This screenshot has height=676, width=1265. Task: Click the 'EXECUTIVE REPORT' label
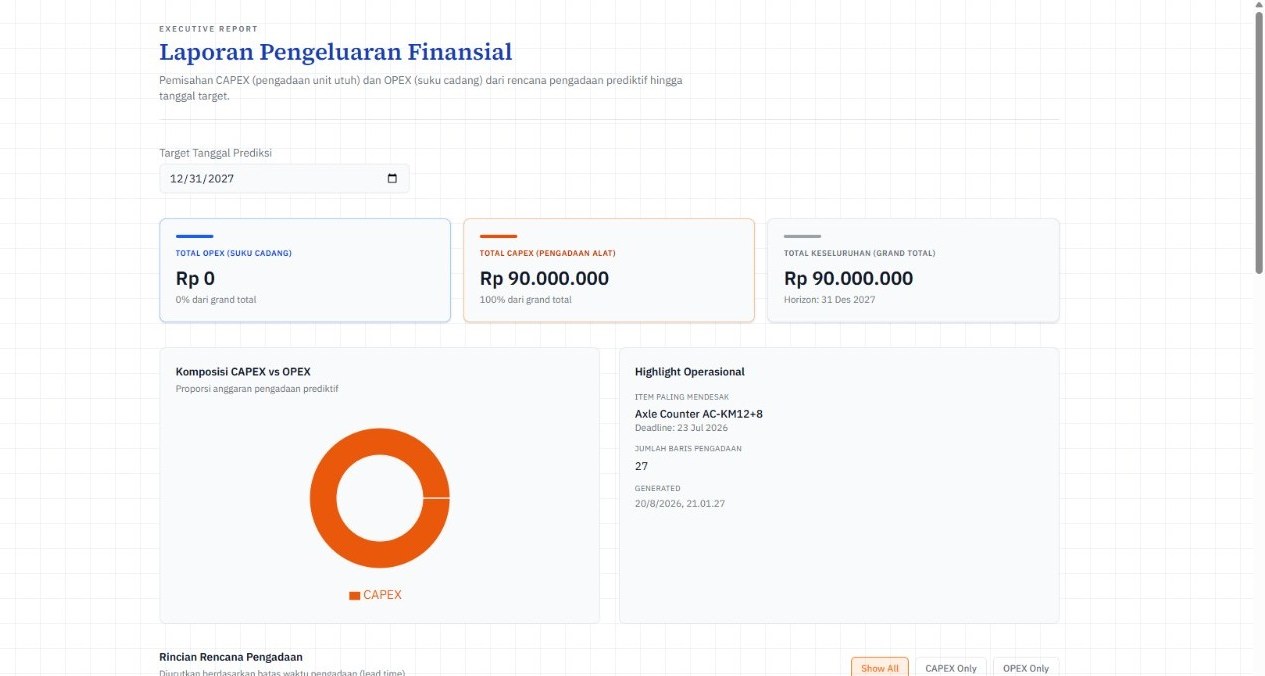coord(208,29)
